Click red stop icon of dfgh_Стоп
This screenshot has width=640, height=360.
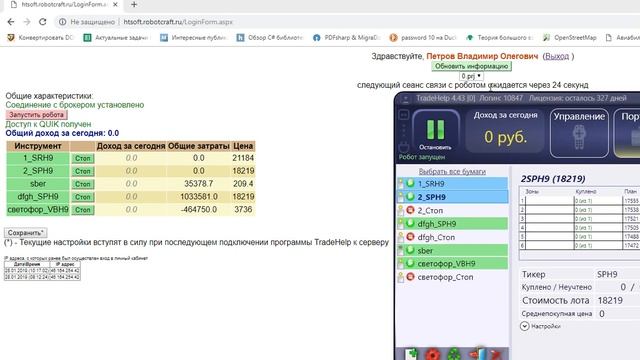[410, 237]
